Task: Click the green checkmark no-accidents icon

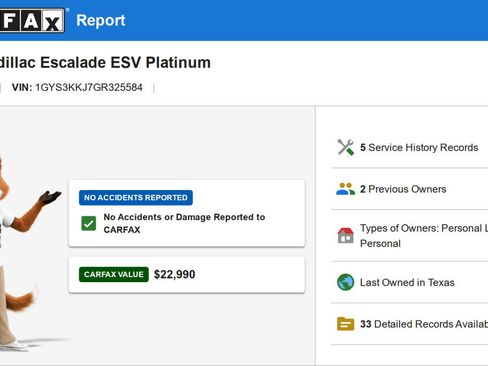Action: [89, 223]
